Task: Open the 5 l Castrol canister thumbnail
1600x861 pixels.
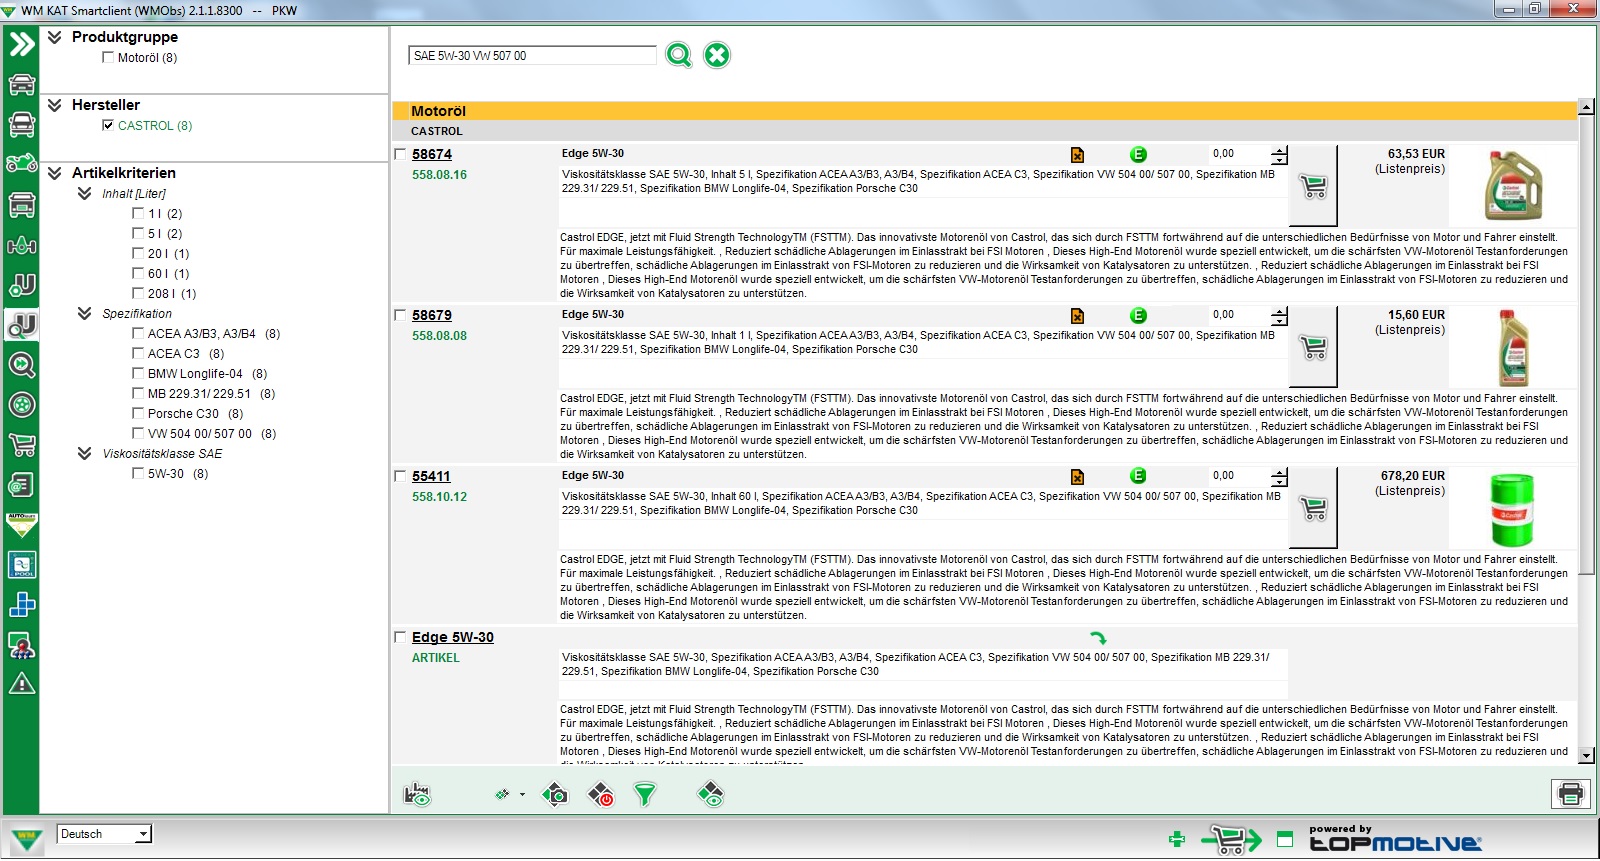Action: click(x=1514, y=186)
